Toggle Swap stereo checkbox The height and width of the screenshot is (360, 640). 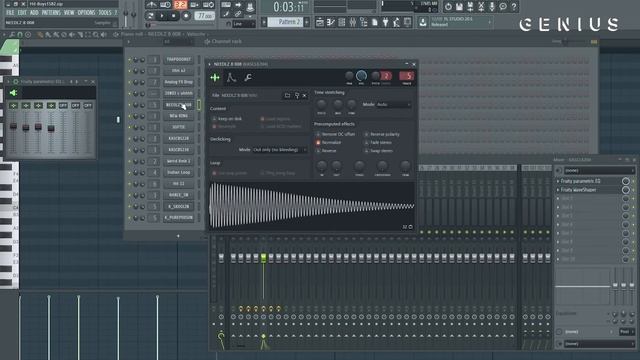pyautogui.click(x=367, y=151)
